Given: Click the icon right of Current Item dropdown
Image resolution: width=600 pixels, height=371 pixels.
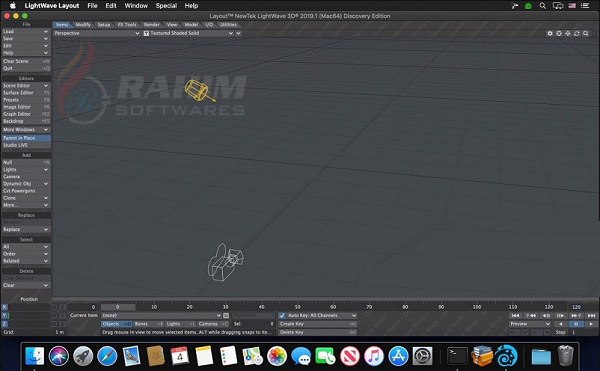Looking at the screenshot, I should (226, 316).
